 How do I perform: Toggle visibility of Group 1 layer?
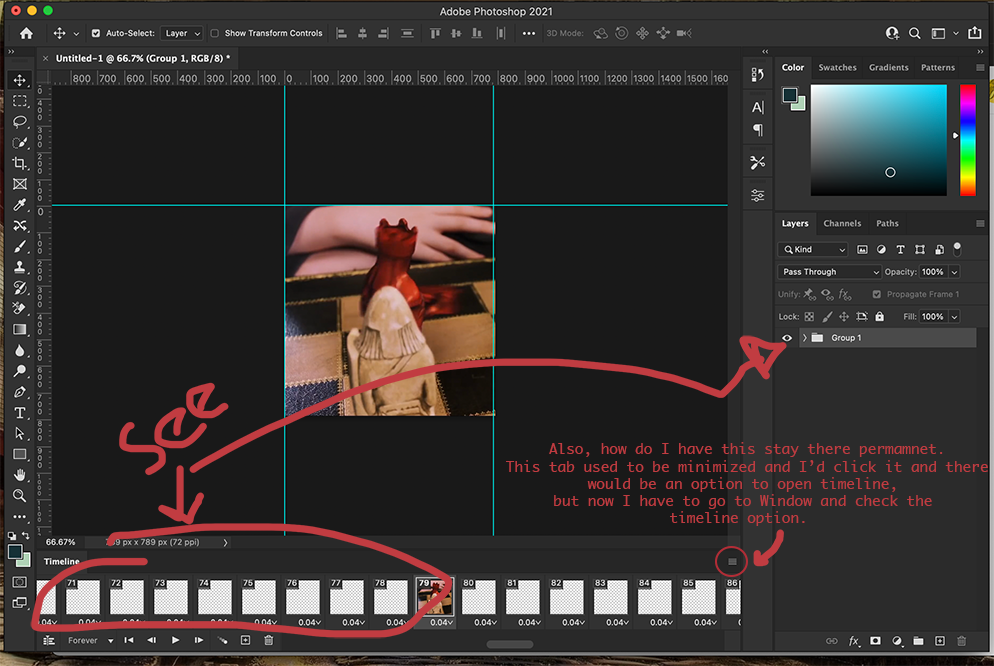[789, 337]
